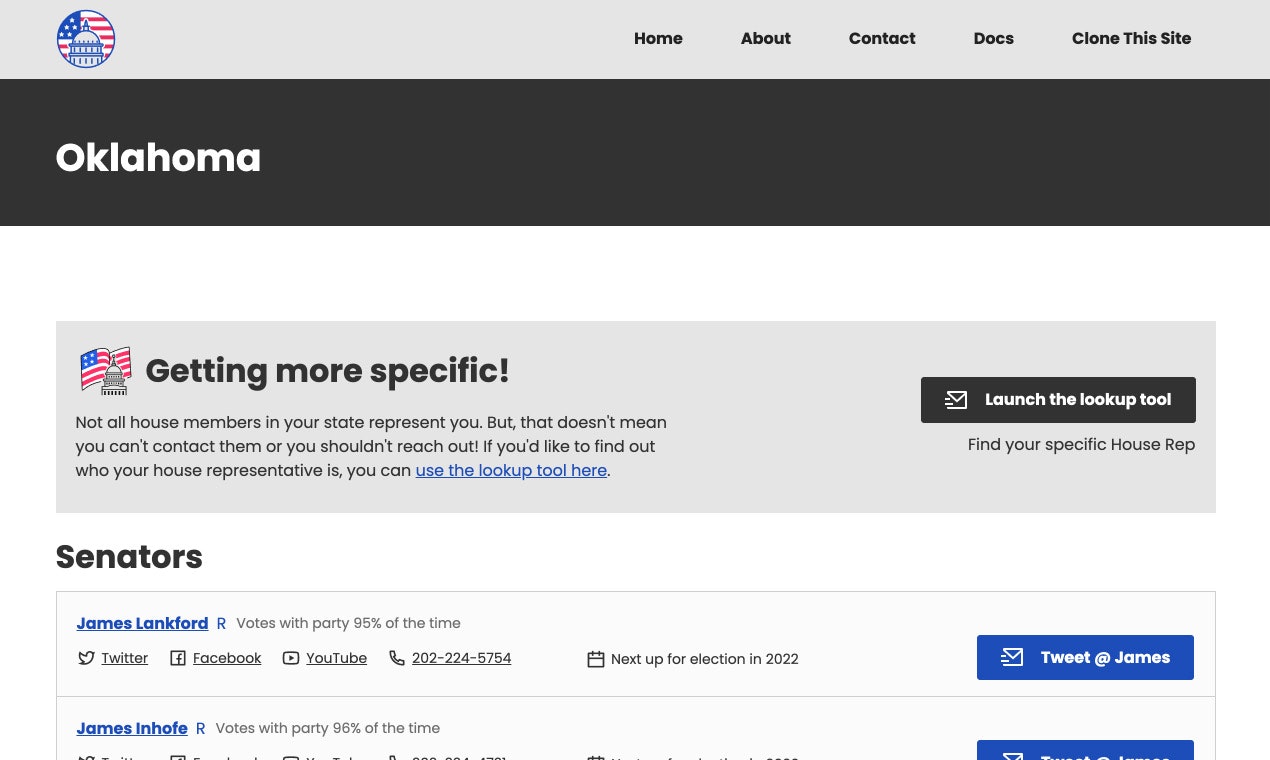Screen dimensions: 1270x760
Task: Click the YouTube icon in Inhofe's row
Action: point(291,757)
